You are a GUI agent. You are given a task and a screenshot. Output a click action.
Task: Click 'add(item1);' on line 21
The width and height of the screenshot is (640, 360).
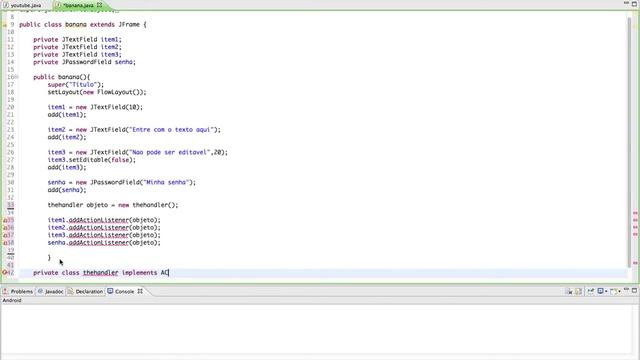coord(67,115)
